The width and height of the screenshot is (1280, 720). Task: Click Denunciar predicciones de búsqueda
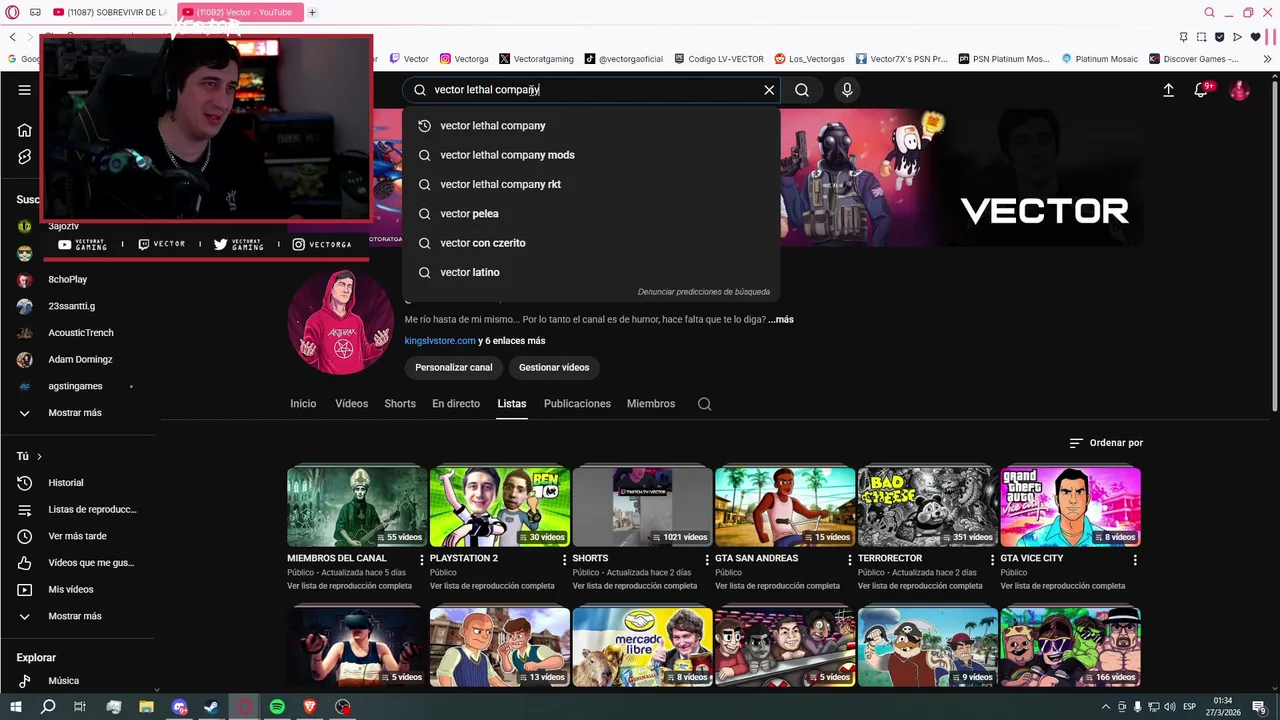[704, 292]
